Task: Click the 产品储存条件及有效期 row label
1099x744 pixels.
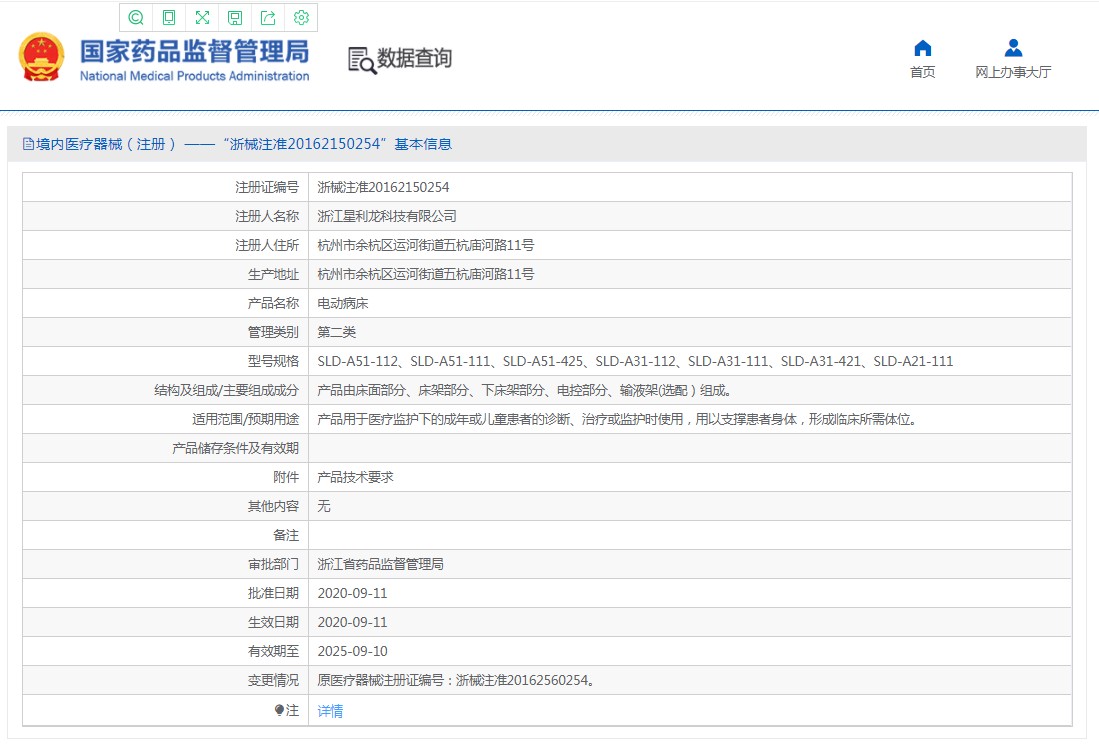Action: (x=236, y=448)
